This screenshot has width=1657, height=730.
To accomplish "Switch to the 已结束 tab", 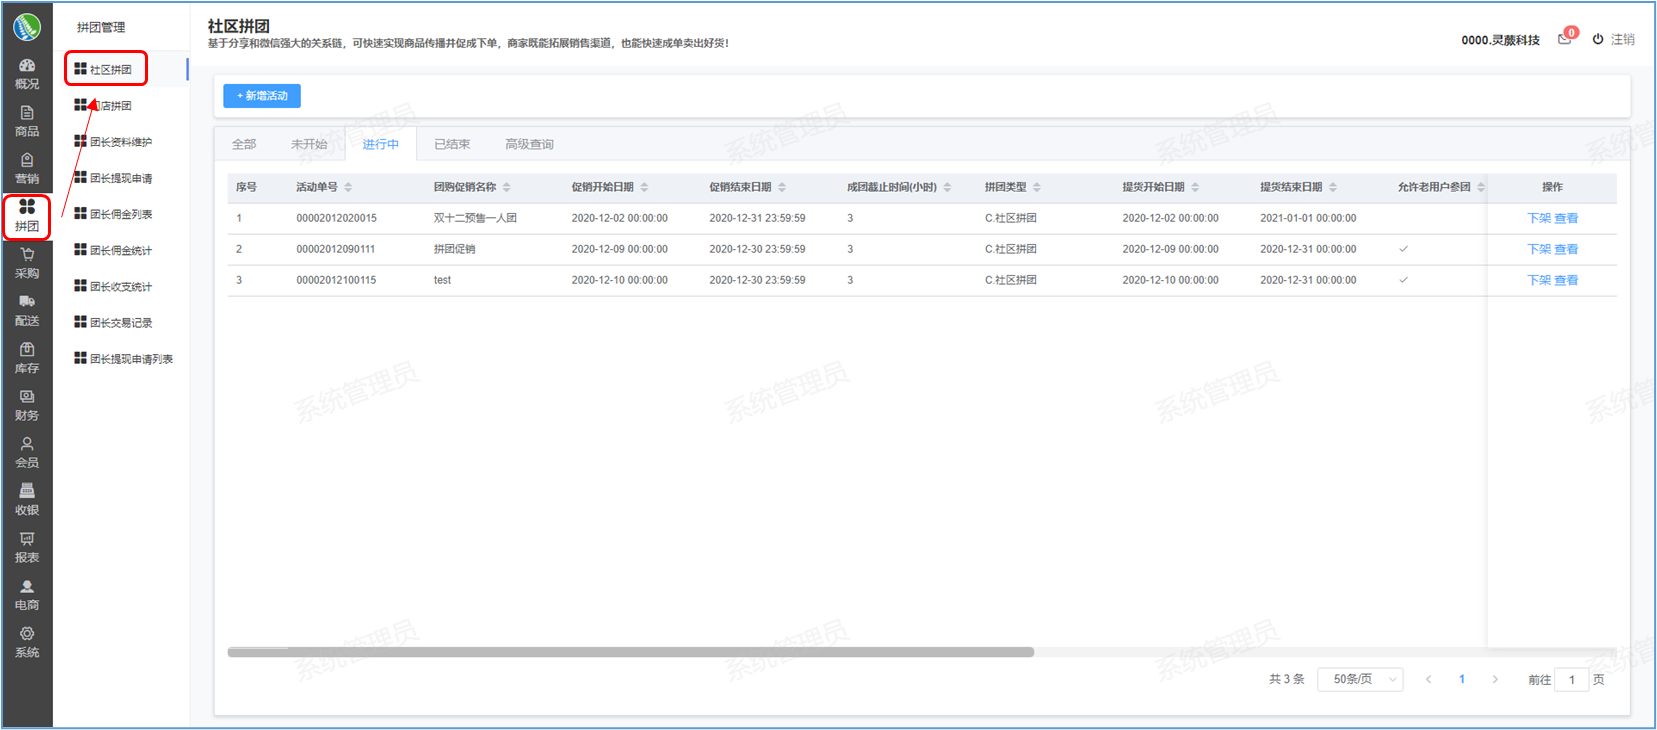I will pos(452,144).
